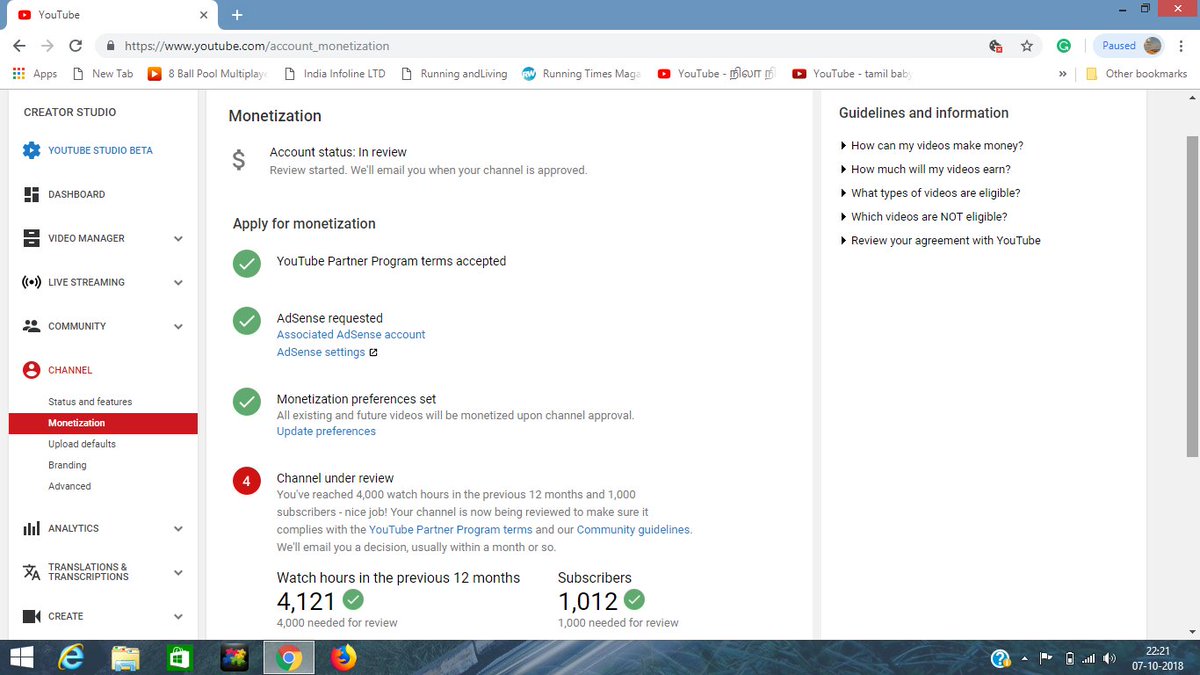The width and height of the screenshot is (1200, 675).
Task: Expand the Live Streaming chevron
Action: [178, 282]
